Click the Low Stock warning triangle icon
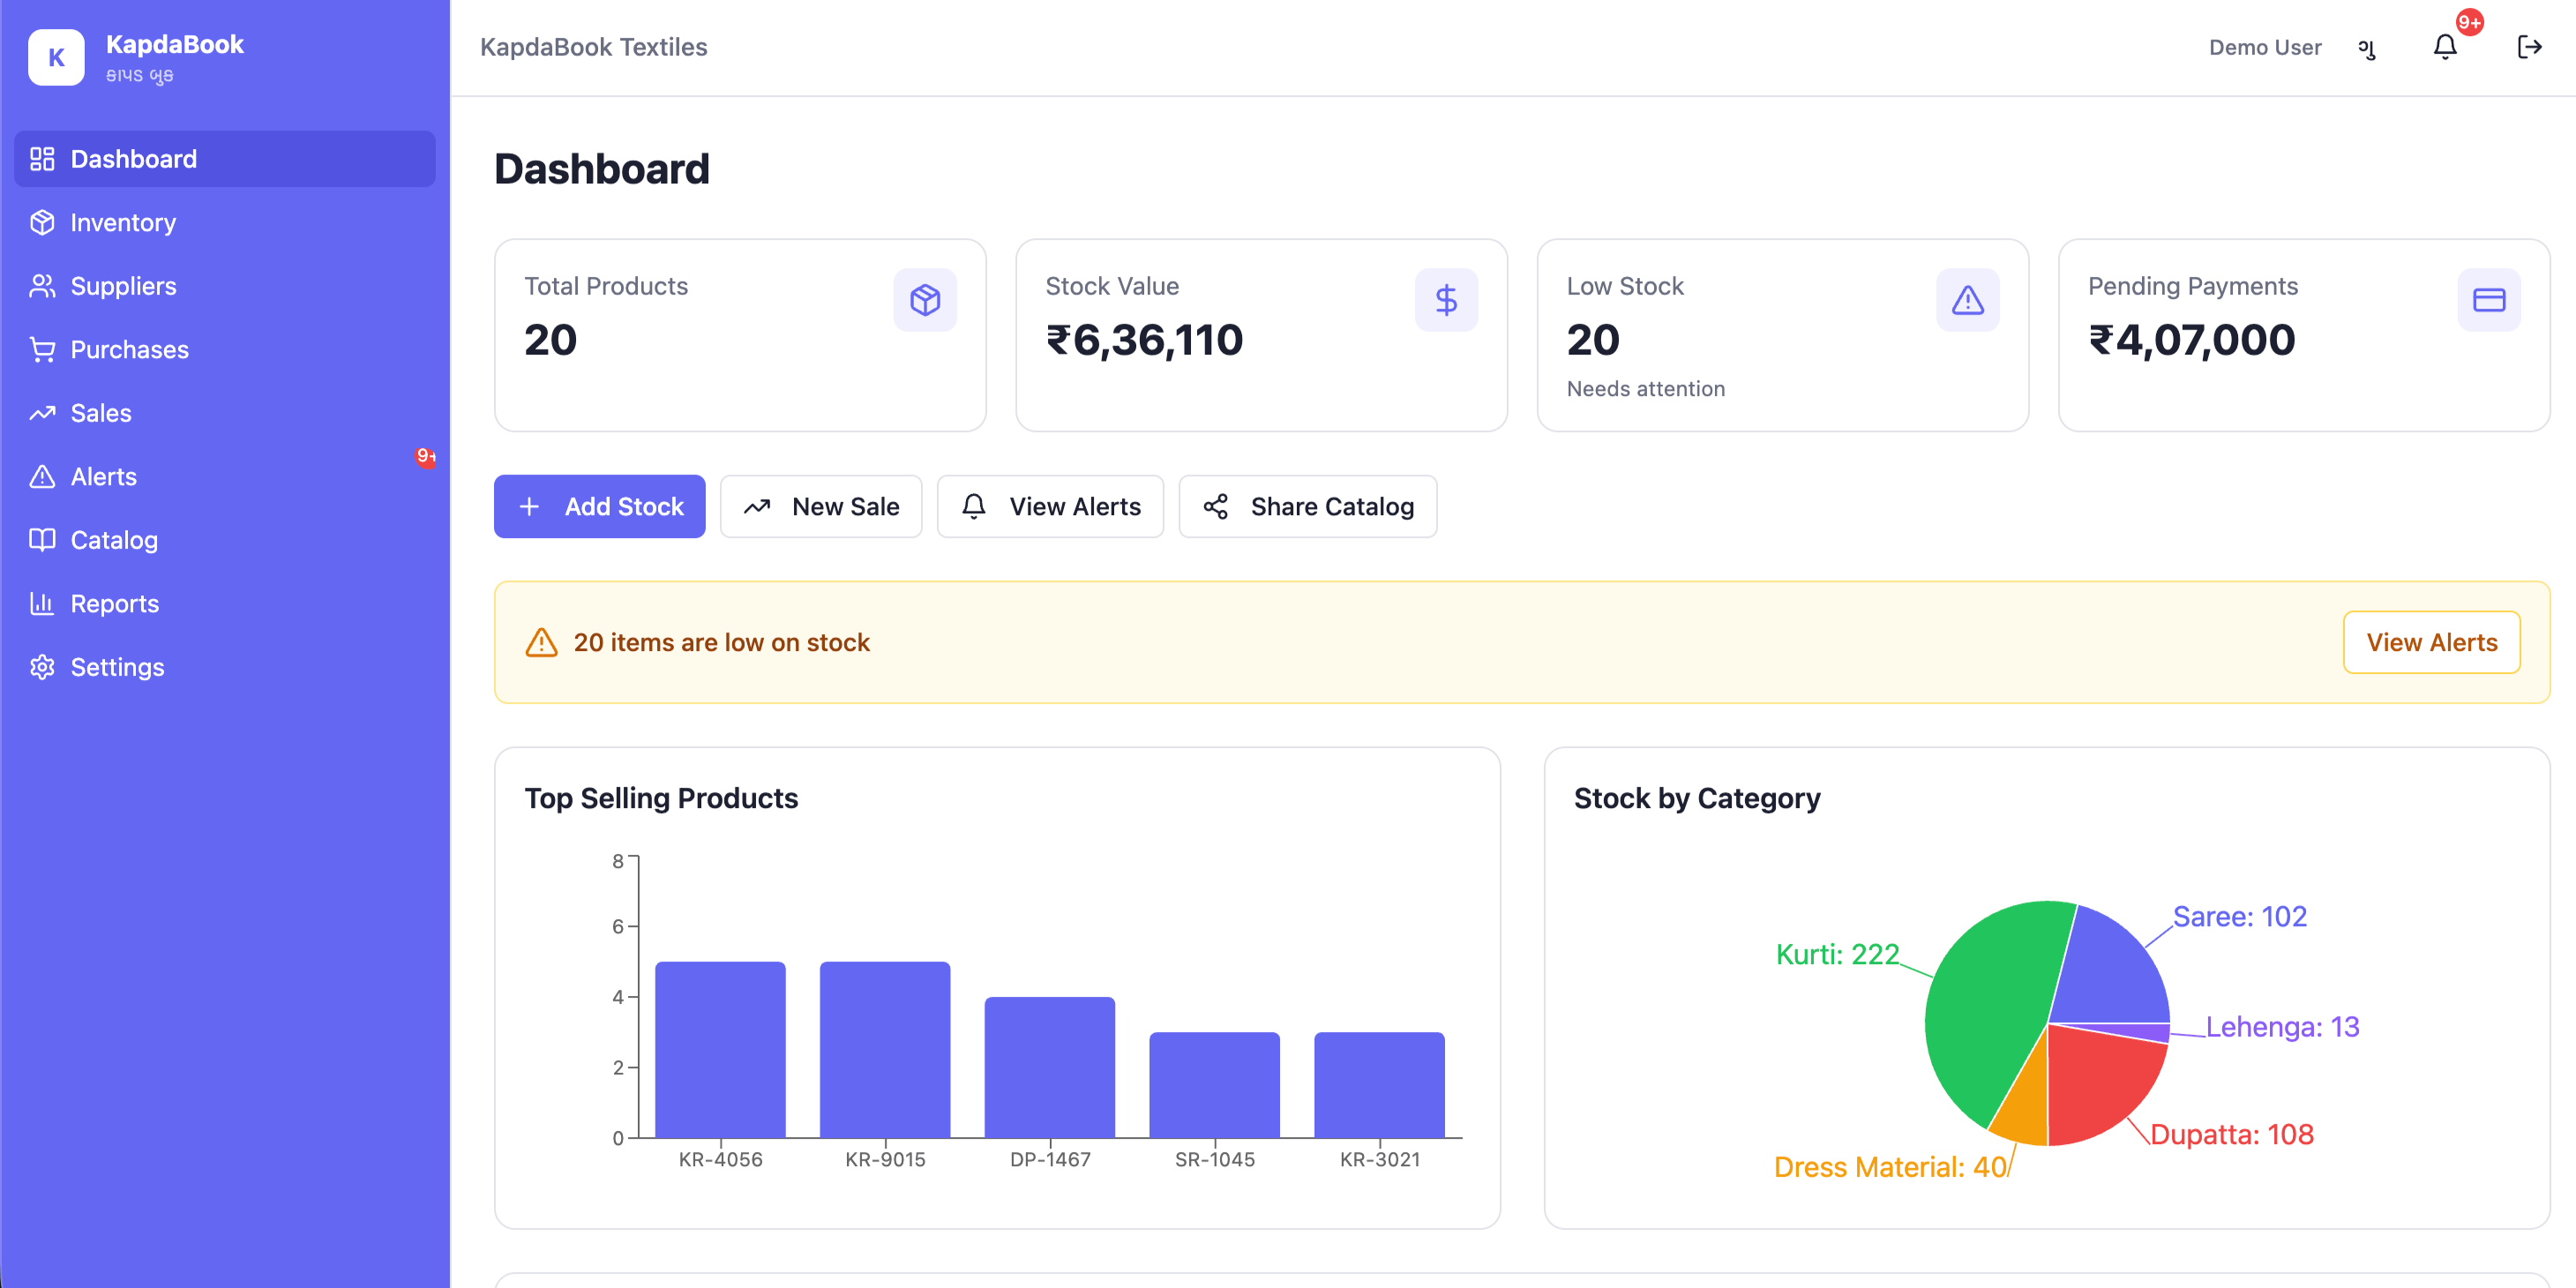 pyautogui.click(x=1967, y=300)
